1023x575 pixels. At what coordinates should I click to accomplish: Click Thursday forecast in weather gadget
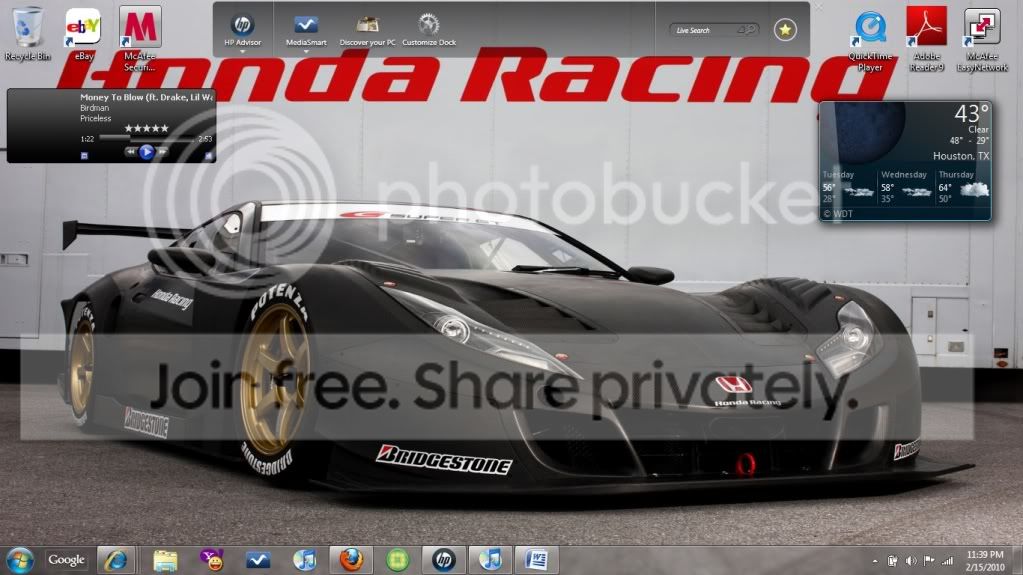click(x=963, y=187)
